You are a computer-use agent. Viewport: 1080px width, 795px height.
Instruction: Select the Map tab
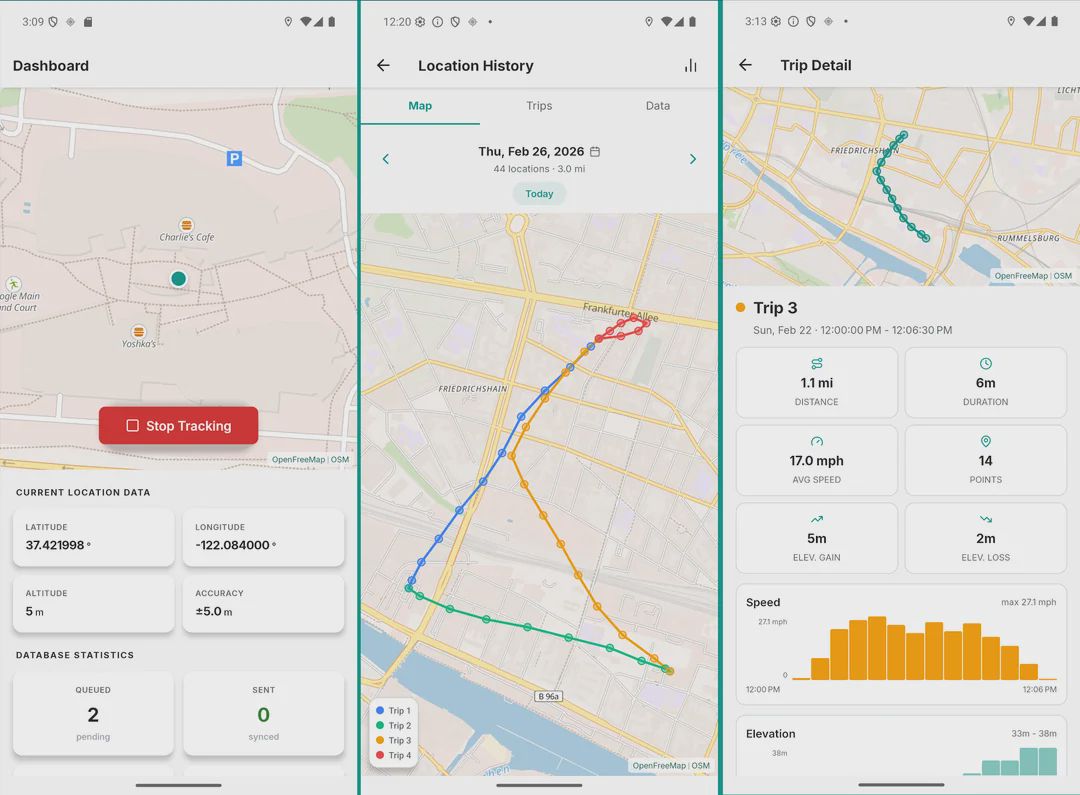click(x=420, y=106)
